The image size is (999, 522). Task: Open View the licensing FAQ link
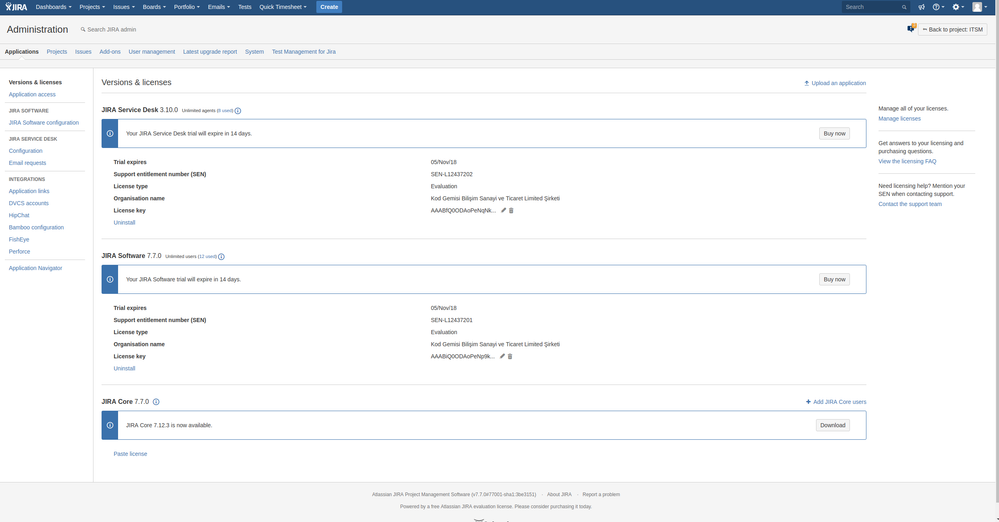coord(907,161)
